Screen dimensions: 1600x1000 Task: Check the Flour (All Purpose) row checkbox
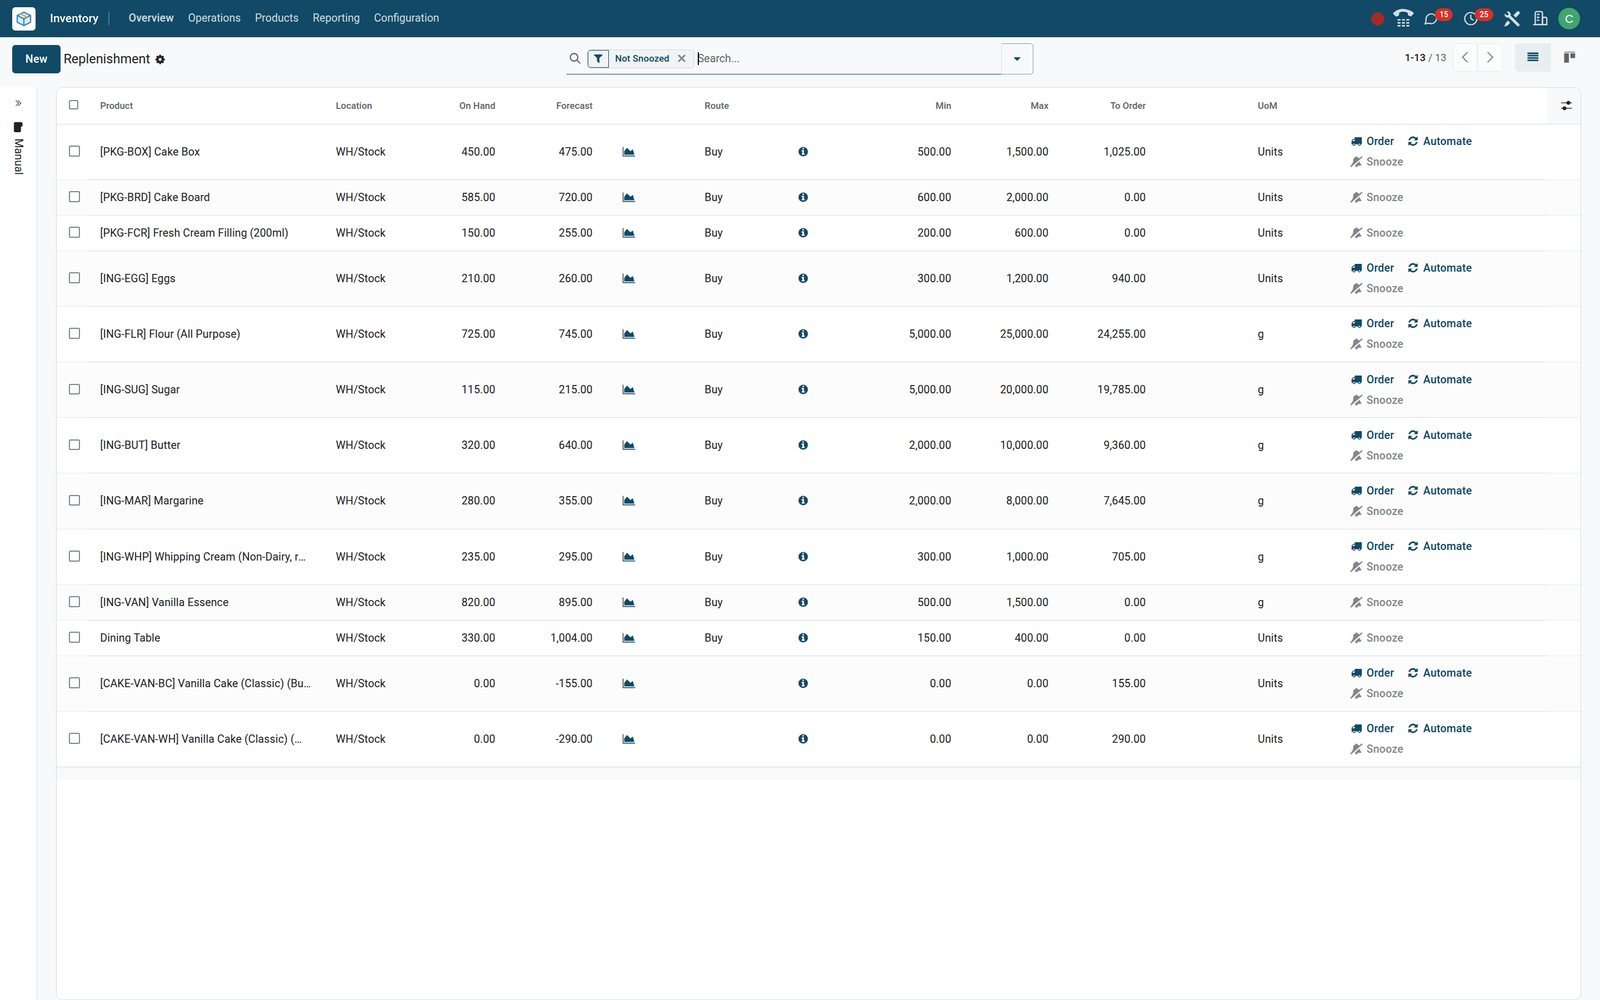74,334
